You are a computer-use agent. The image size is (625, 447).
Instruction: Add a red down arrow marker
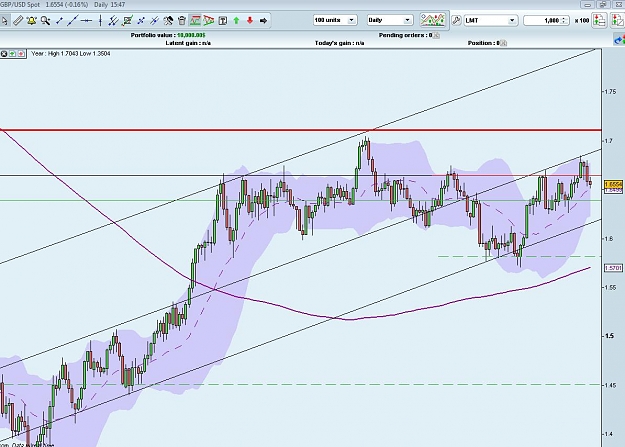click(250, 20)
